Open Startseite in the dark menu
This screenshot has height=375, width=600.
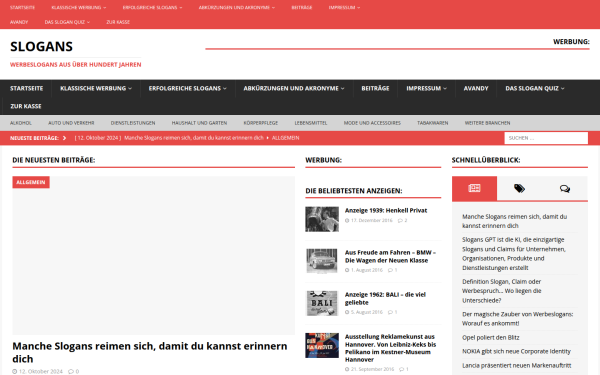[26, 88]
